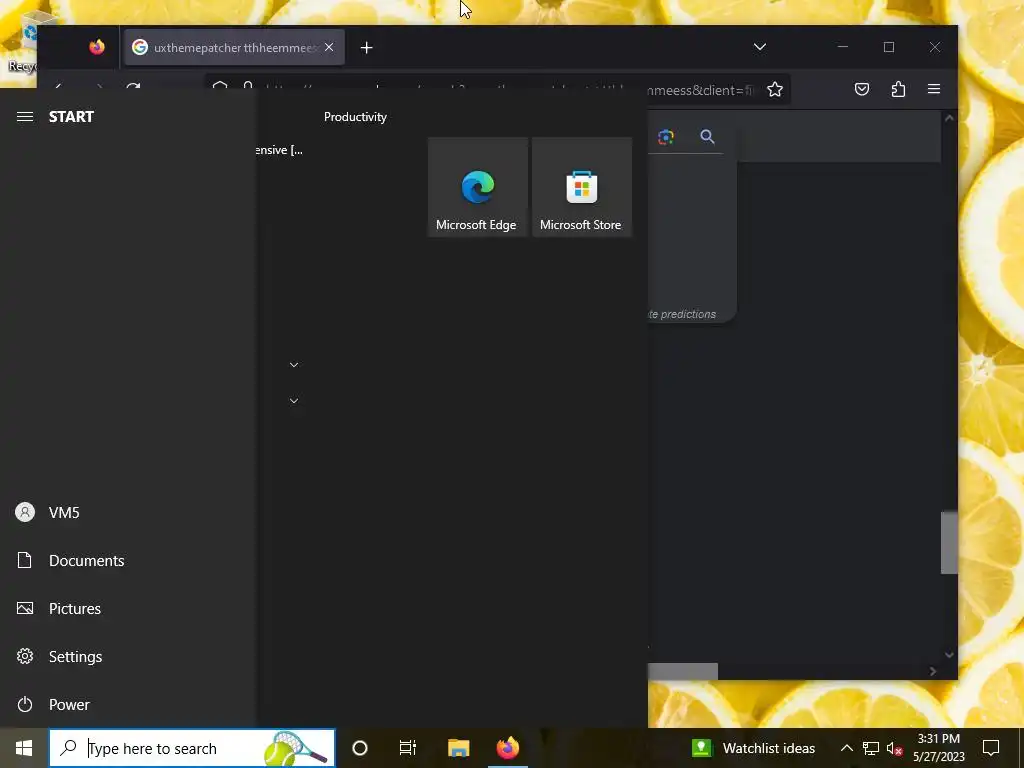The width and height of the screenshot is (1024, 768).
Task: Open Cortana circle icon on taskbar
Action: [x=359, y=748]
